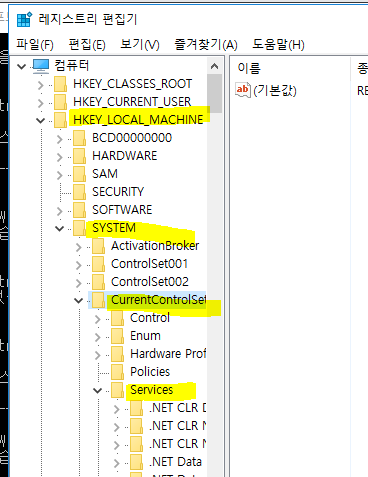The height and width of the screenshot is (477, 368).
Task: Expand the HARDWARE chevron
Action: click(x=60, y=157)
